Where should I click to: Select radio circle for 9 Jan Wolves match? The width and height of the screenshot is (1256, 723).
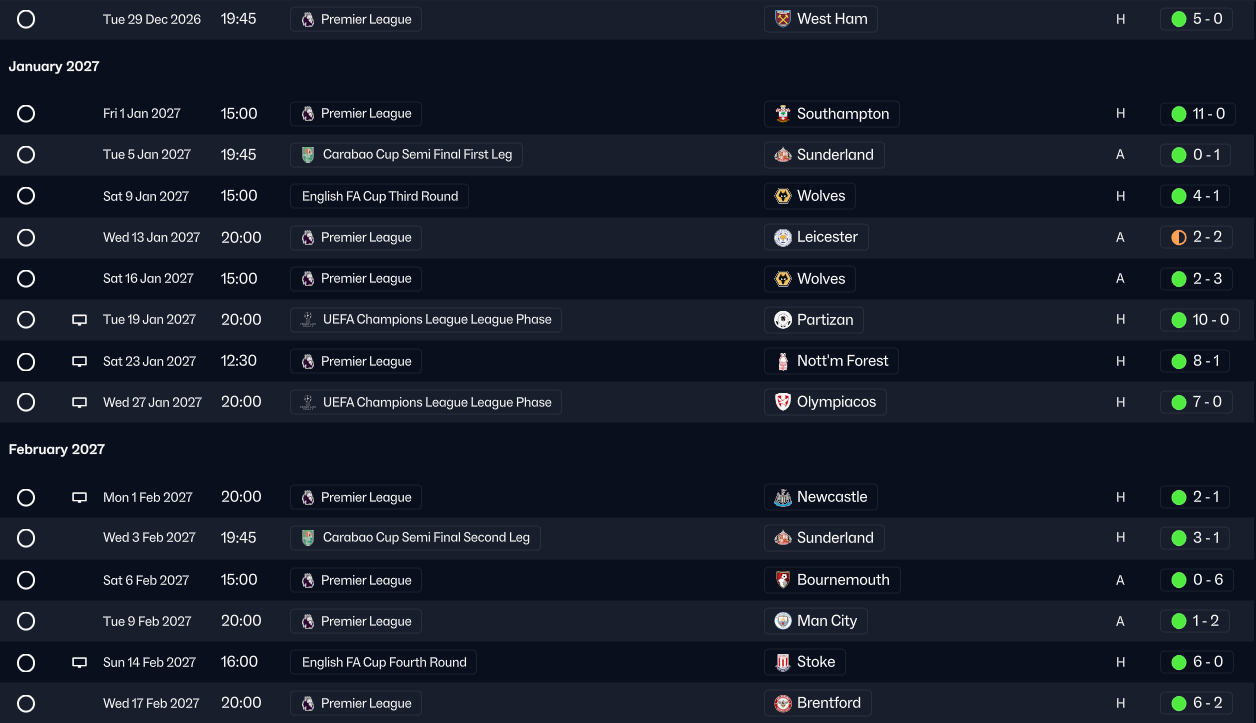click(26, 196)
